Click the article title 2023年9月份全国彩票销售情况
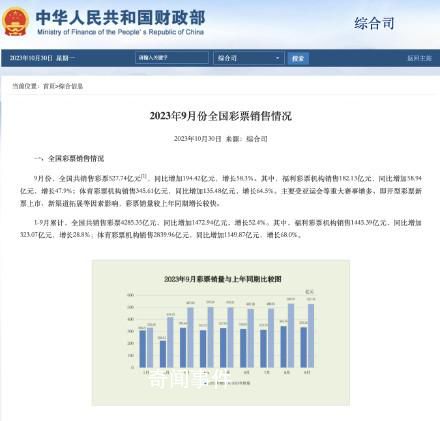Screen dimensions: 440x421 pyautogui.click(x=221, y=116)
